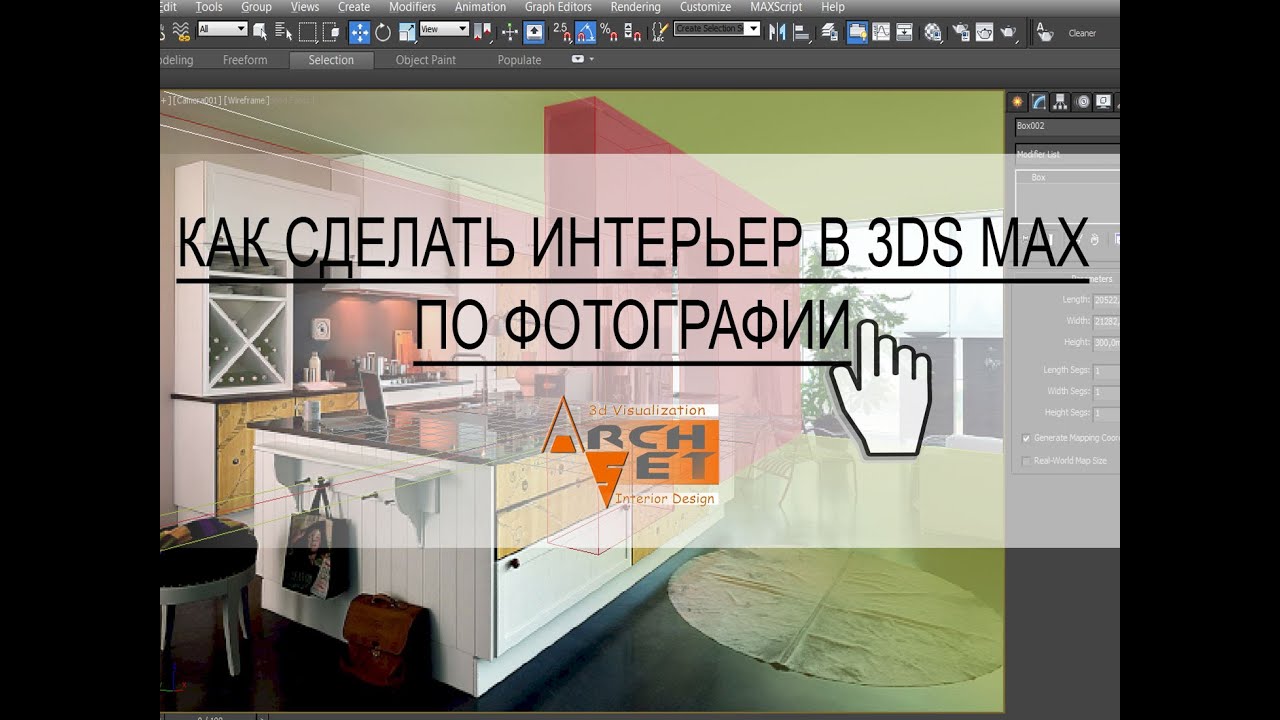Toggle the Ribbon display icon

857,32
